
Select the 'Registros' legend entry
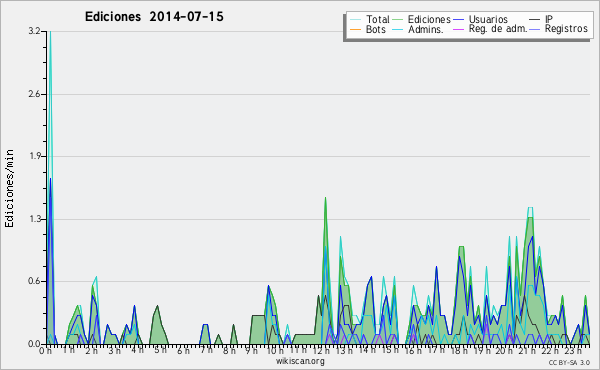click(566, 29)
